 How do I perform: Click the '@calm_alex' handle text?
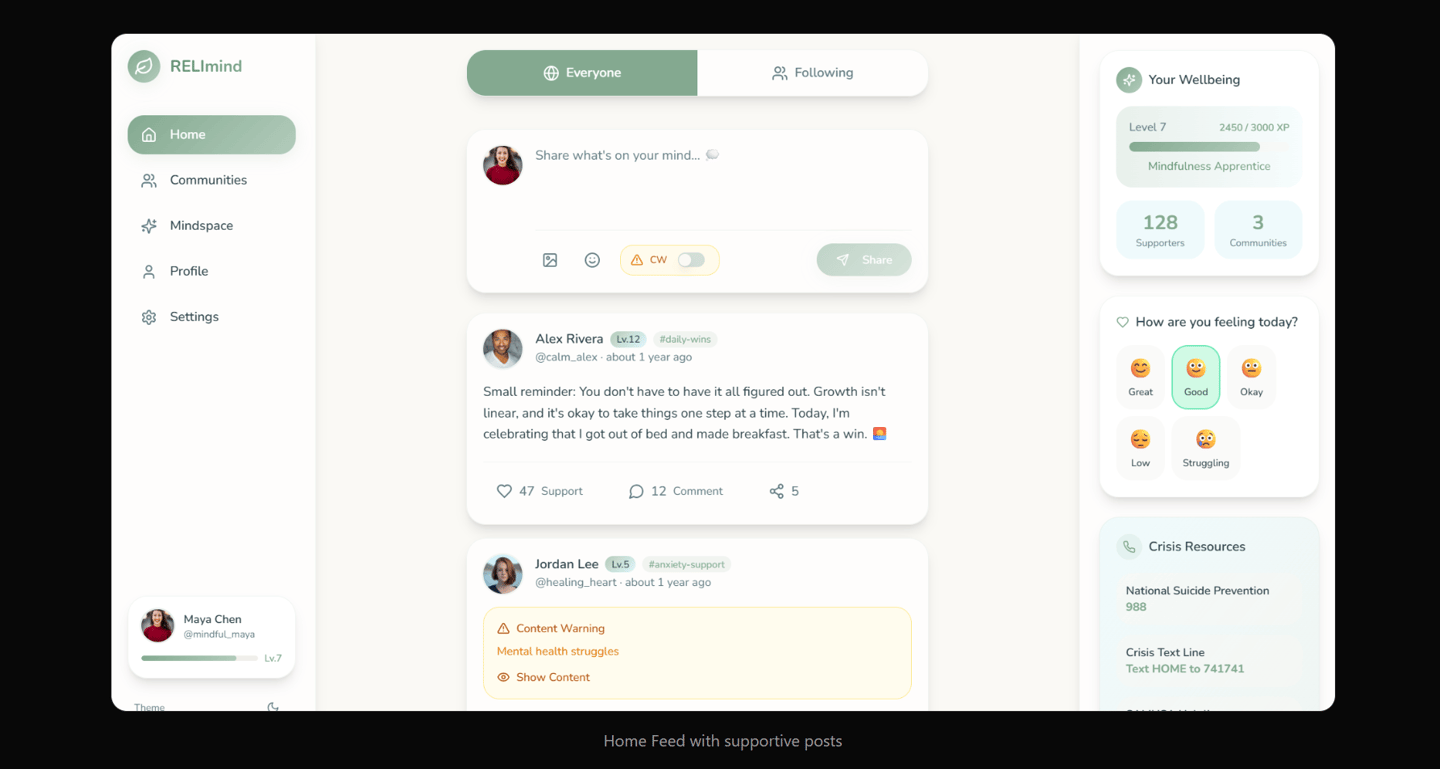(x=566, y=357)
